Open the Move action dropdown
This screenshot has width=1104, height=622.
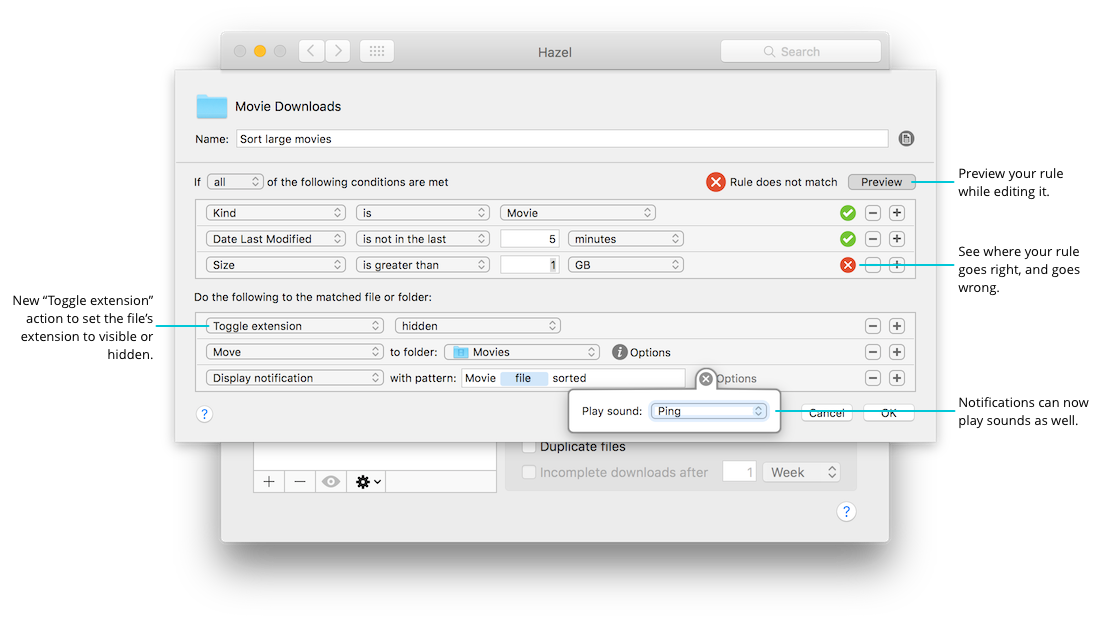pos(294,352)
